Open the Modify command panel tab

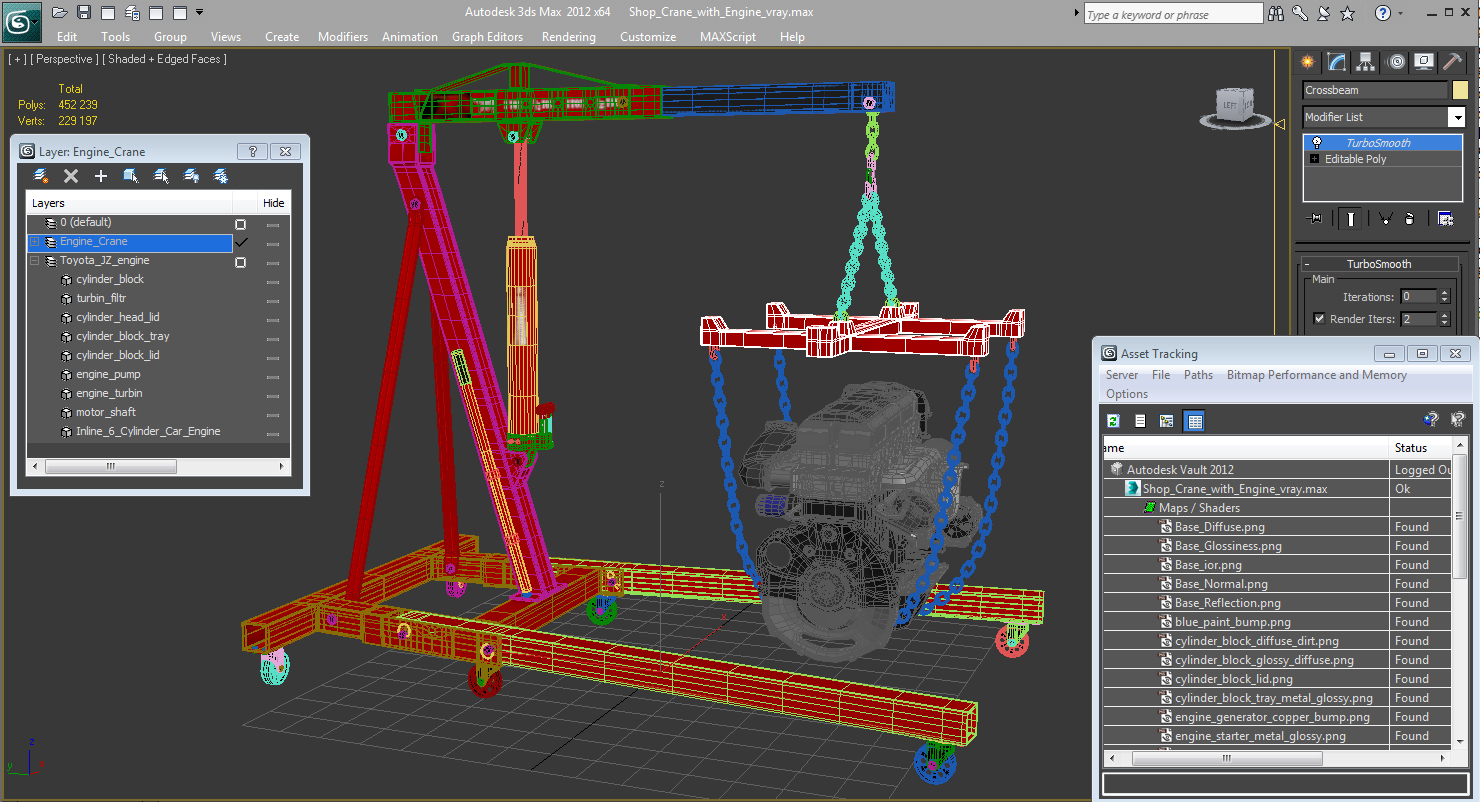coord(1337,62)
